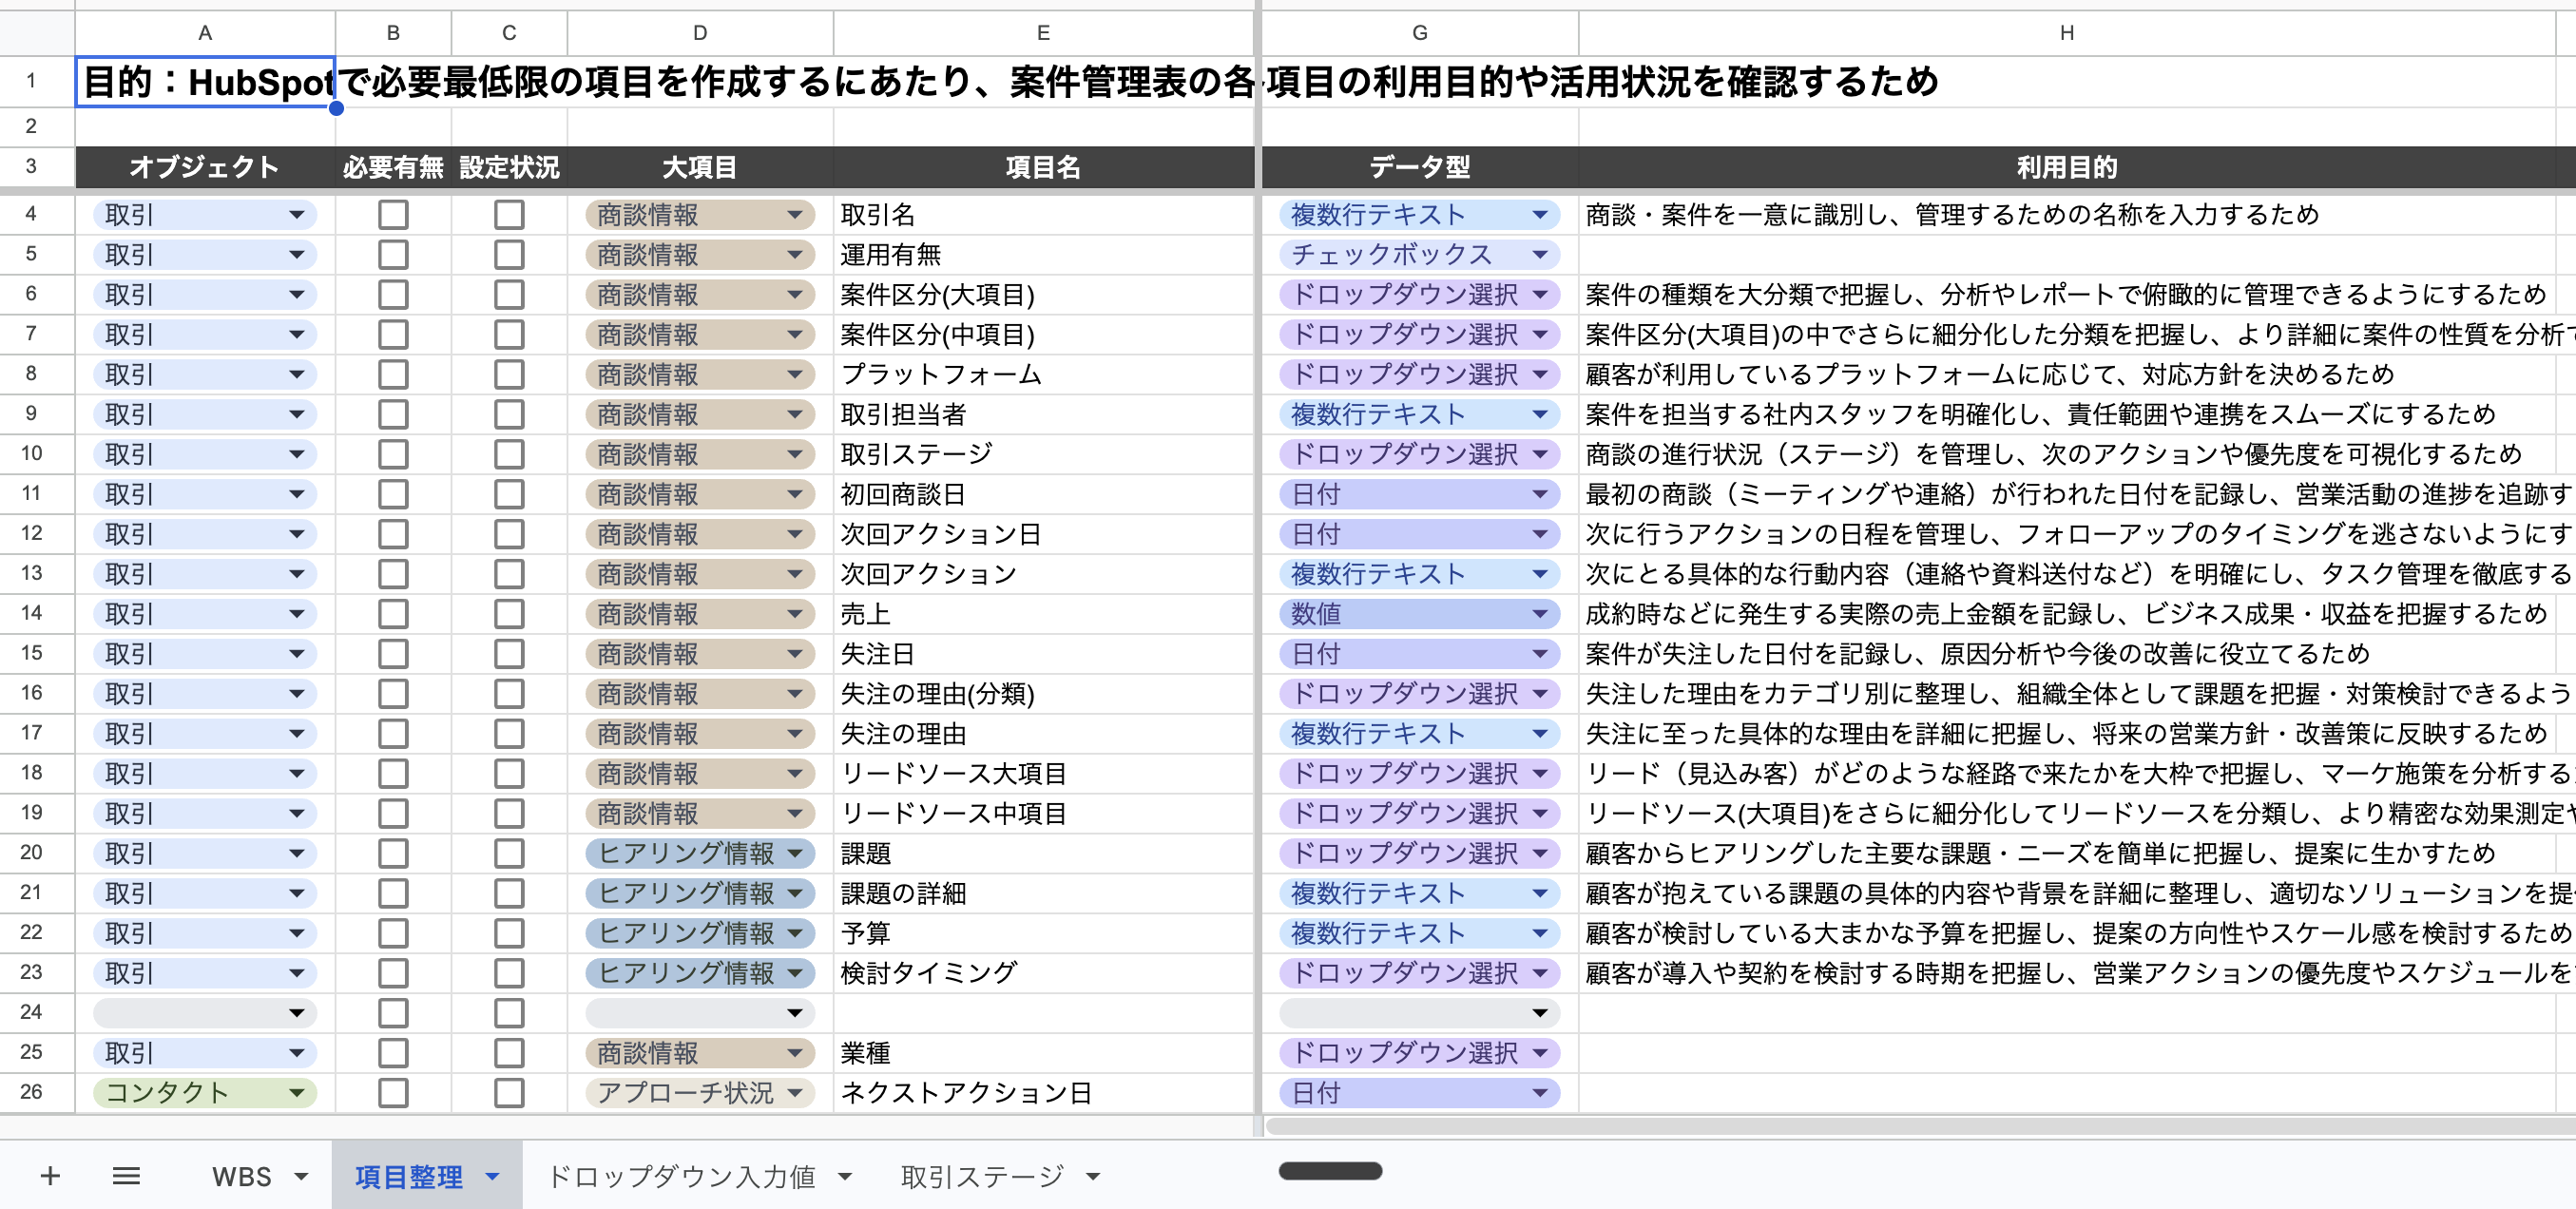Click the 項目名 header cell
Screen dimensions: 2576x1209
tap(1043, 167)
